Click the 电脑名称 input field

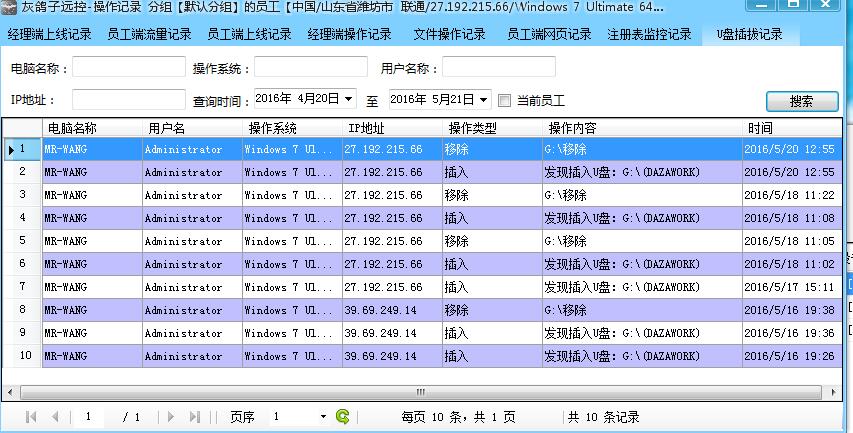coord(128,67)
